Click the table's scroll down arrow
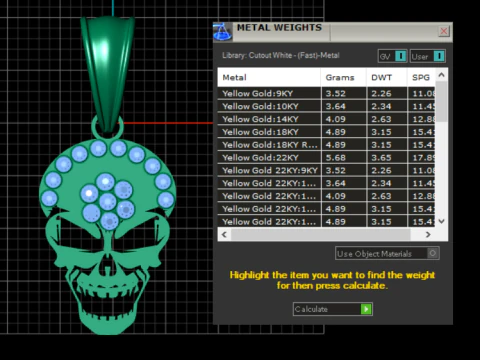 (441, 221)
